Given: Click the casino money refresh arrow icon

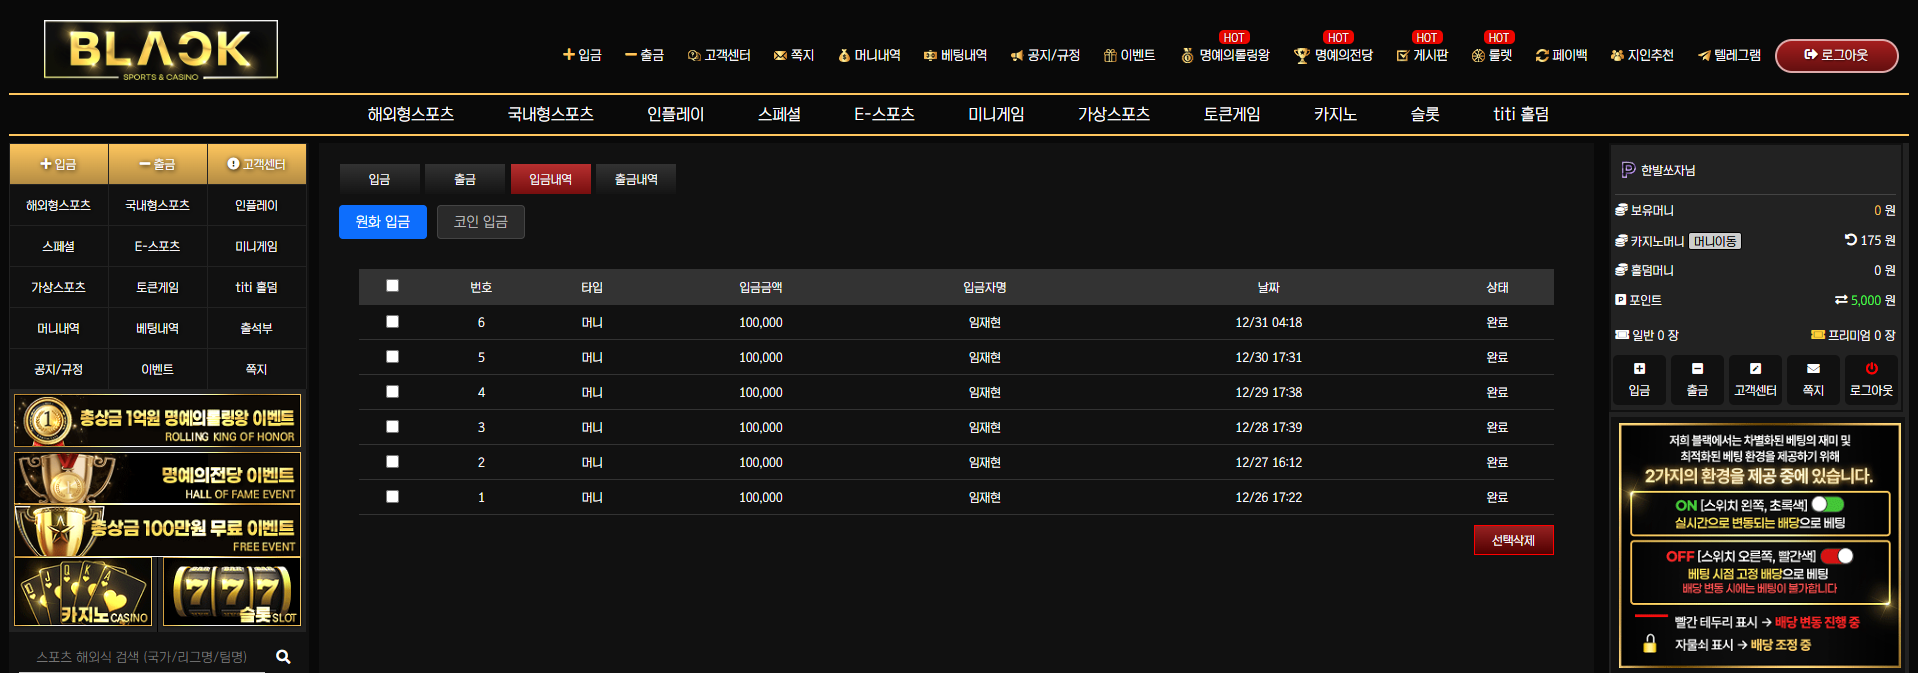Looking at the screenshot, I should 1851,240.
